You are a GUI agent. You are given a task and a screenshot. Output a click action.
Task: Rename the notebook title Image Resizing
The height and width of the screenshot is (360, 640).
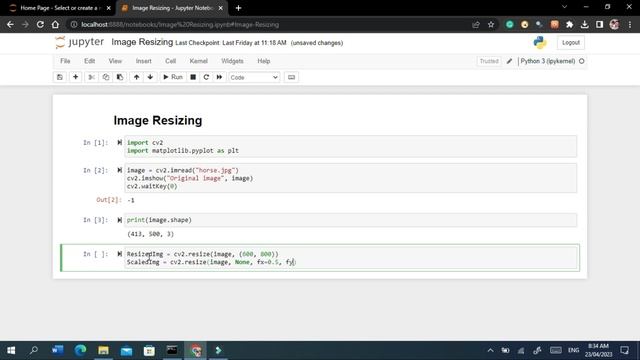coord(142,42)
